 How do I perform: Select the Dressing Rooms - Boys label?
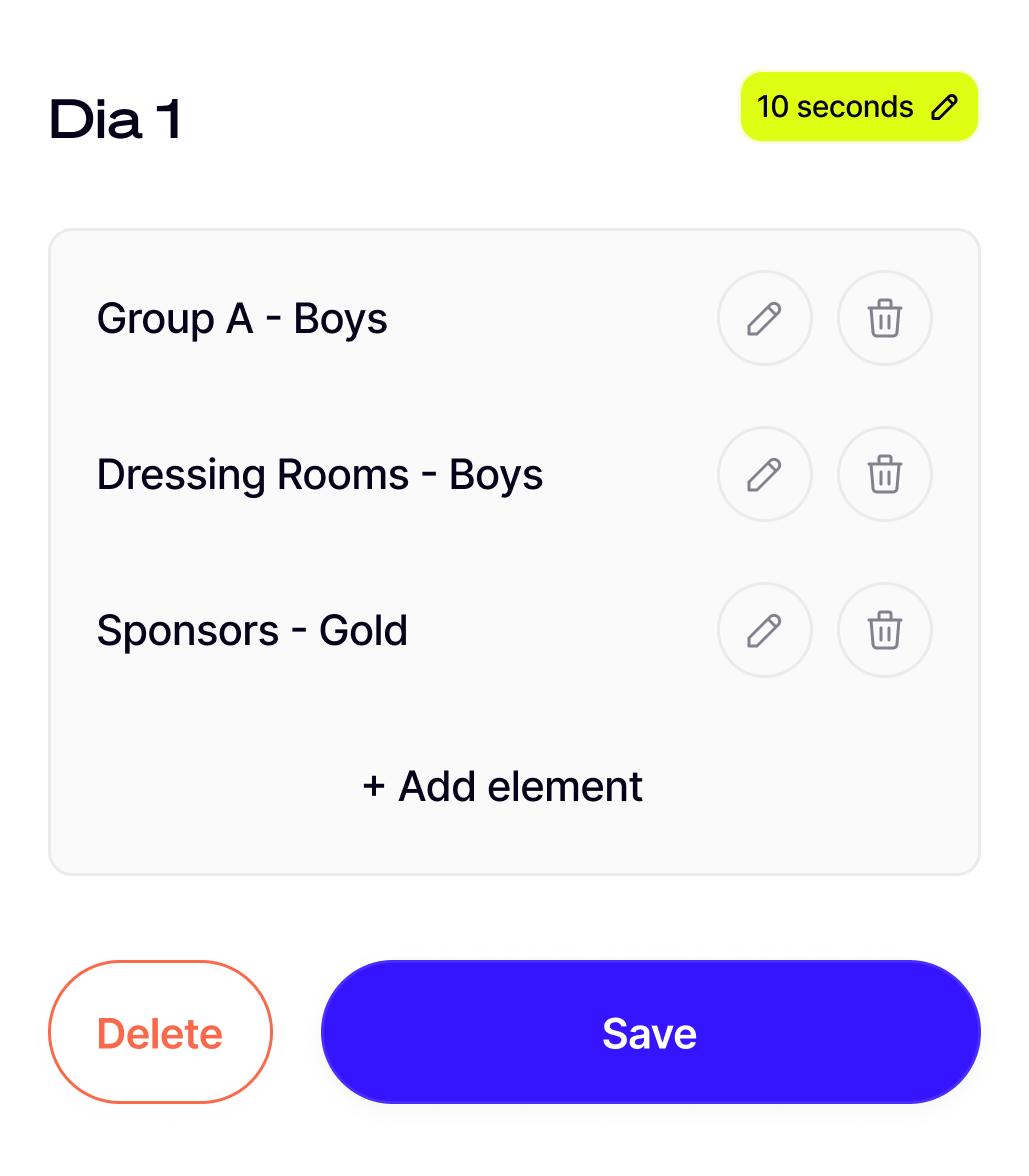(320, 475)
